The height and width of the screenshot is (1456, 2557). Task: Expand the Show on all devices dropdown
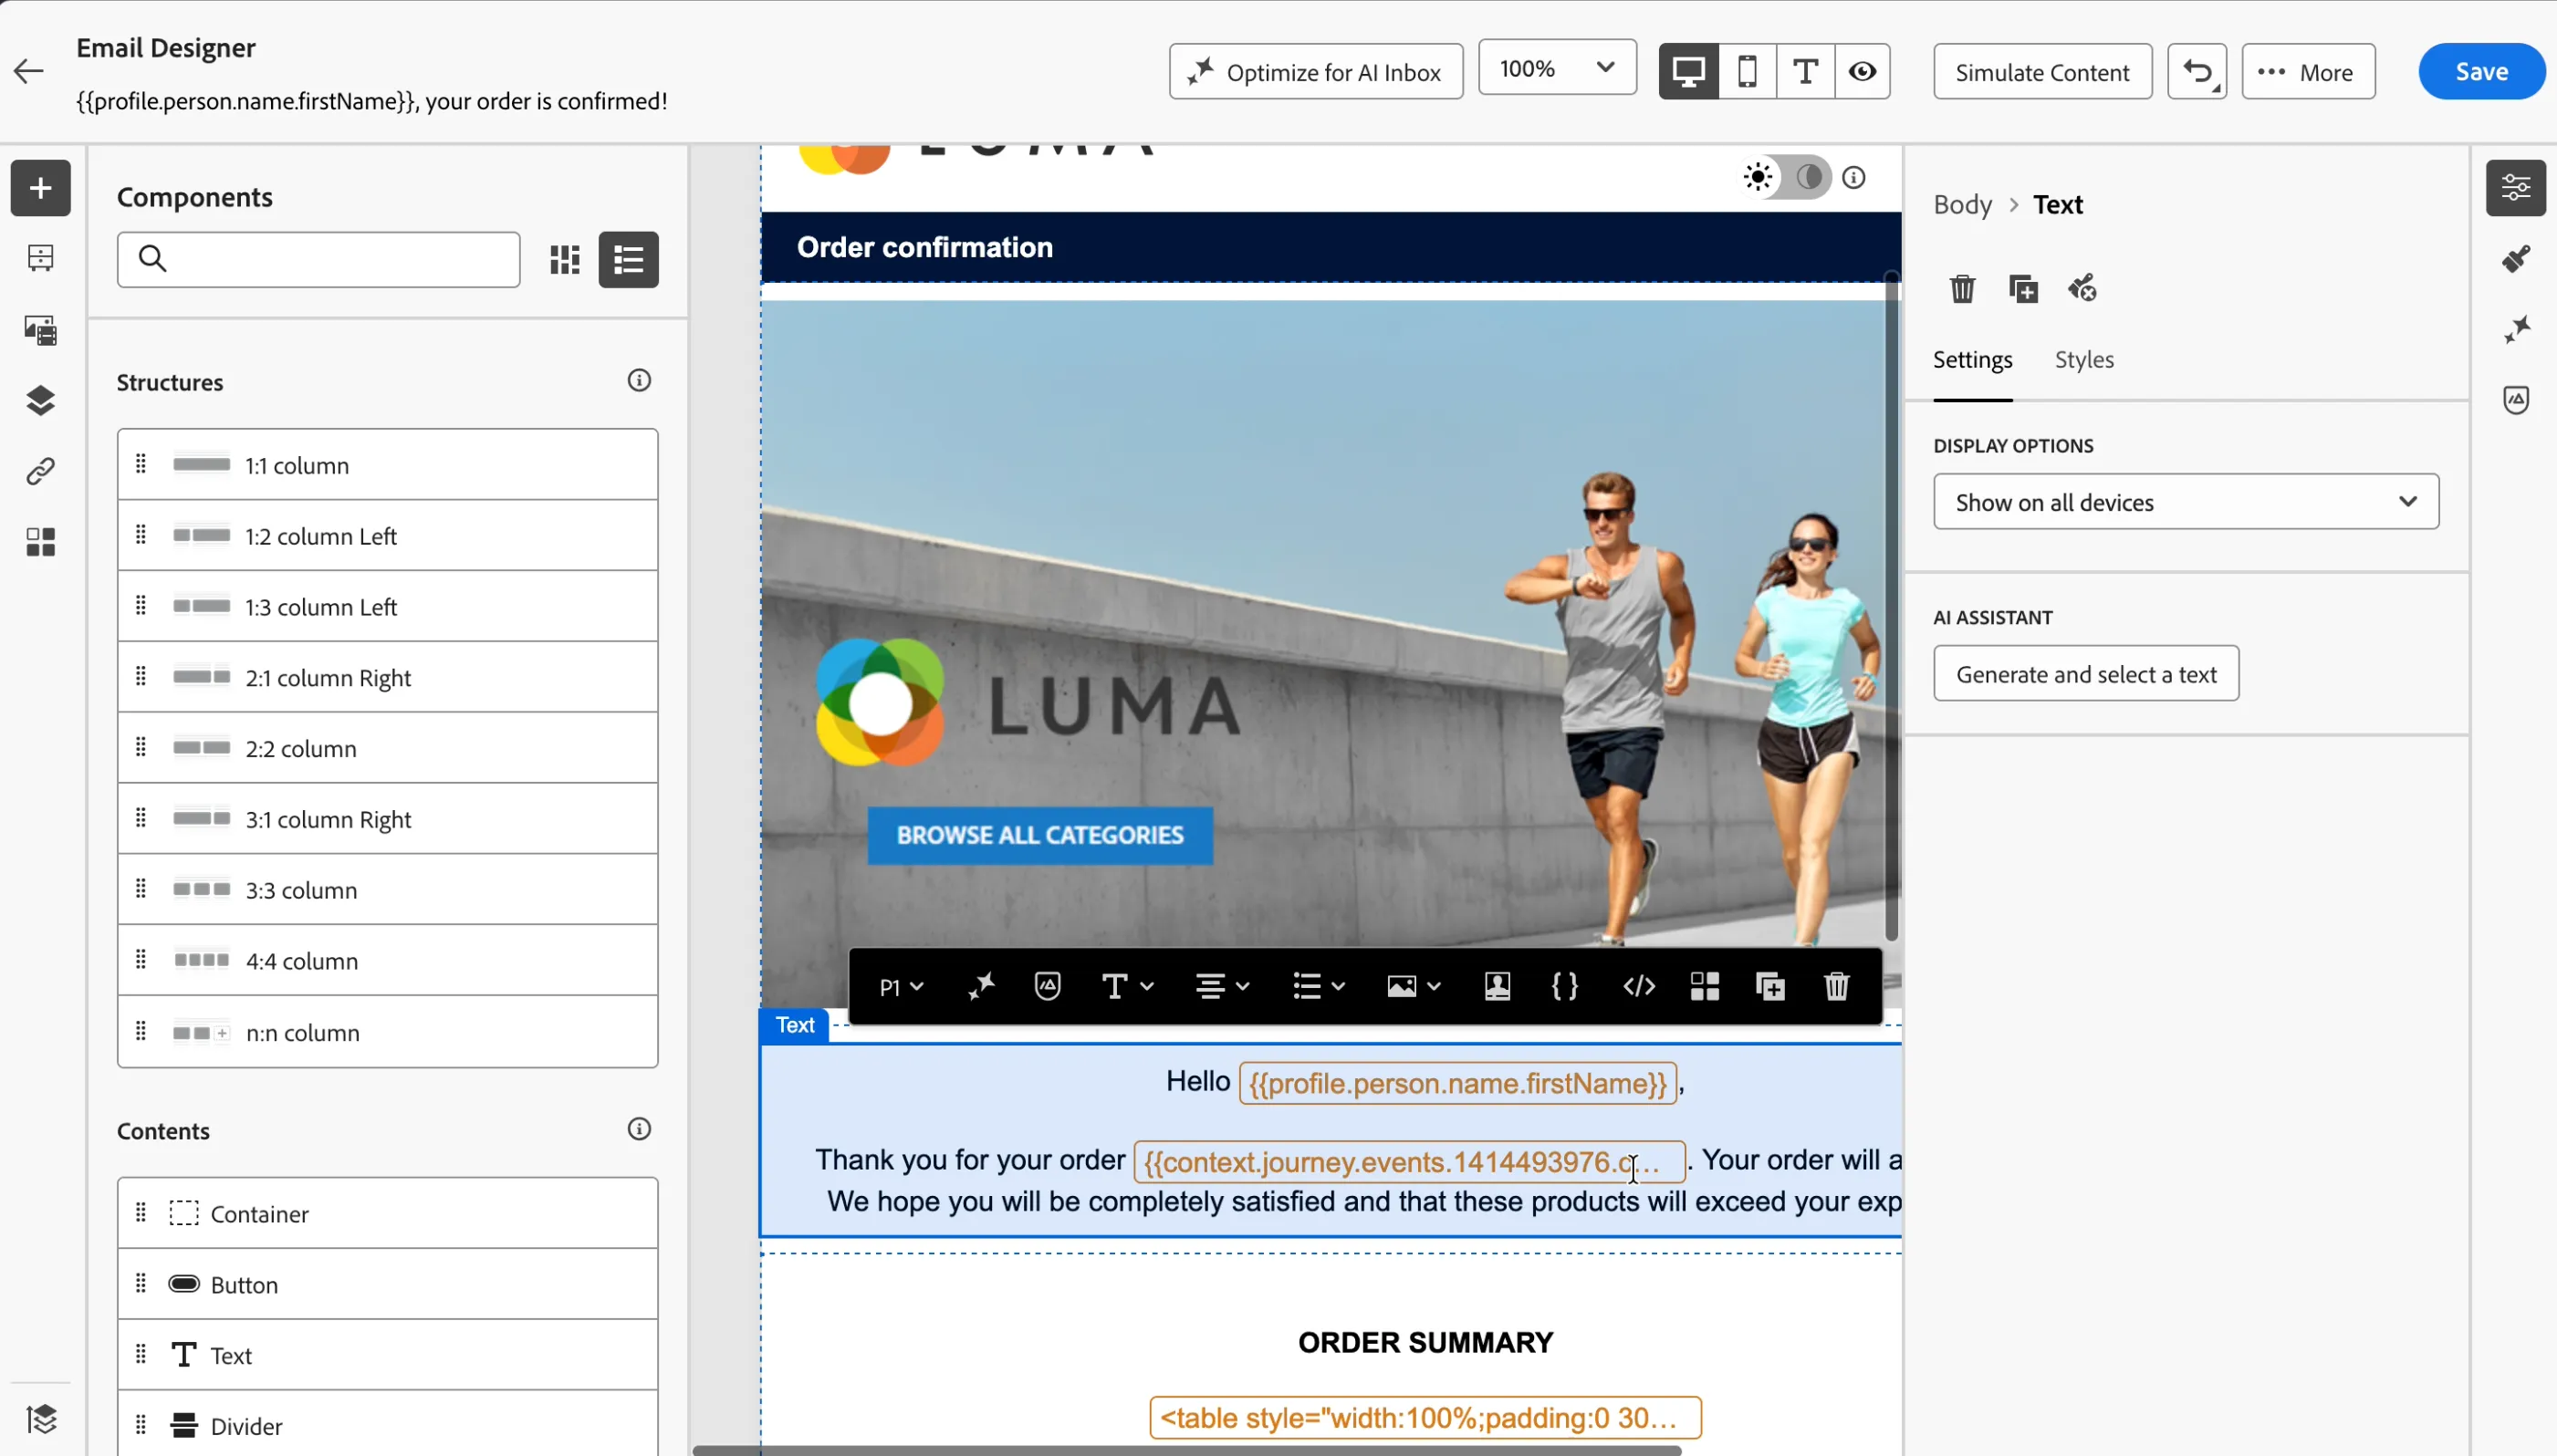click(2186, 502)
